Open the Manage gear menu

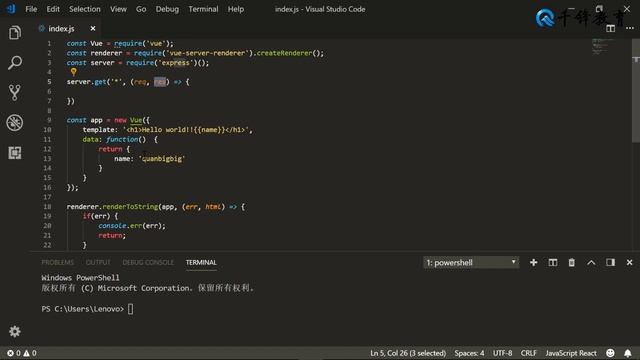[x=15, y=331]
